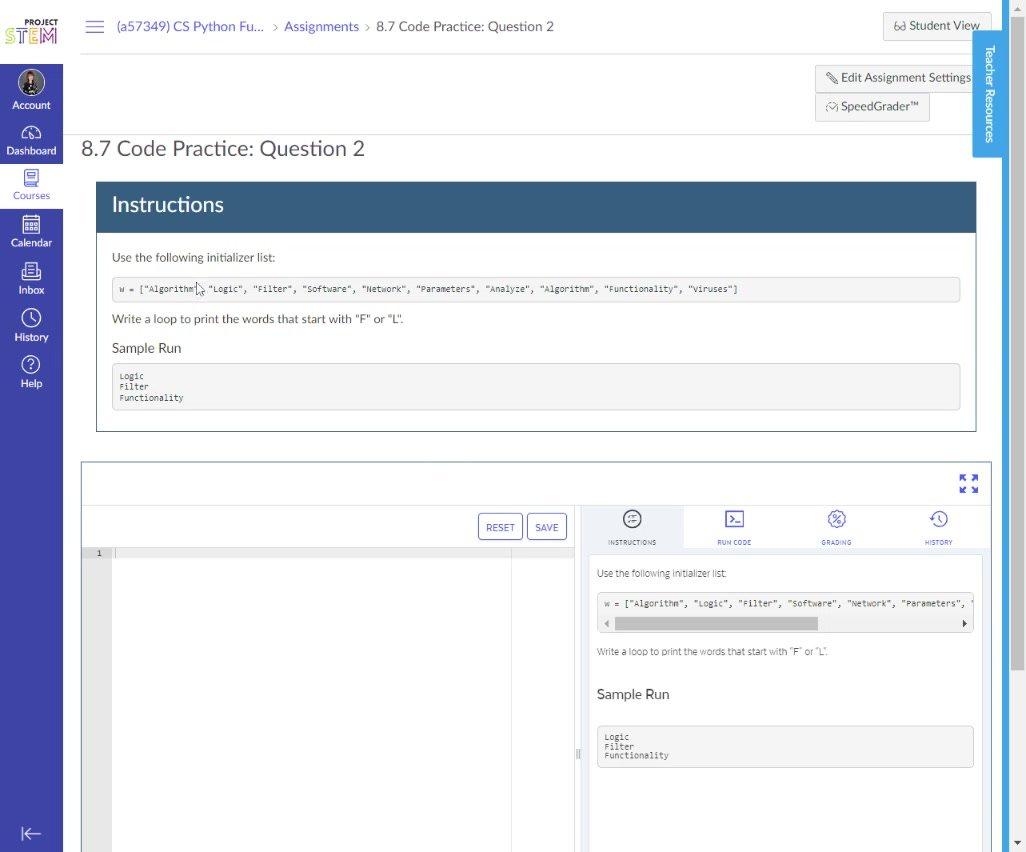Click the Account profile avatar
The width and height of the screenshot is (1026, 852).
[x=31, y=84]
